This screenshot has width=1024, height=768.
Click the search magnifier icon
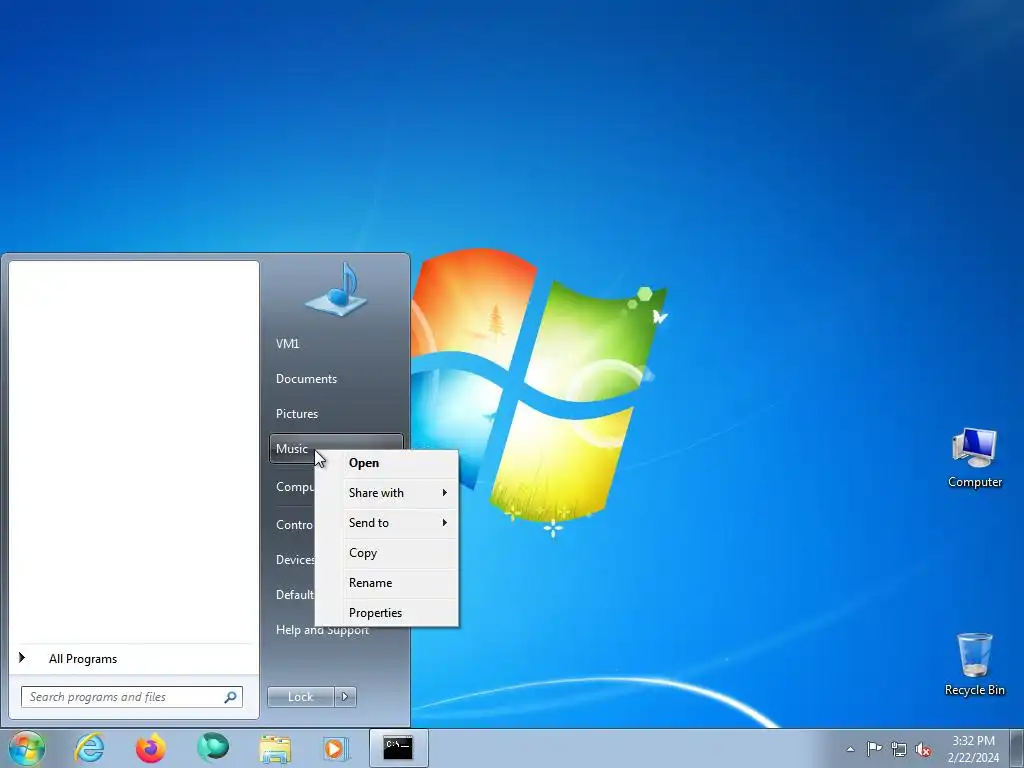(x=230, y=697)
